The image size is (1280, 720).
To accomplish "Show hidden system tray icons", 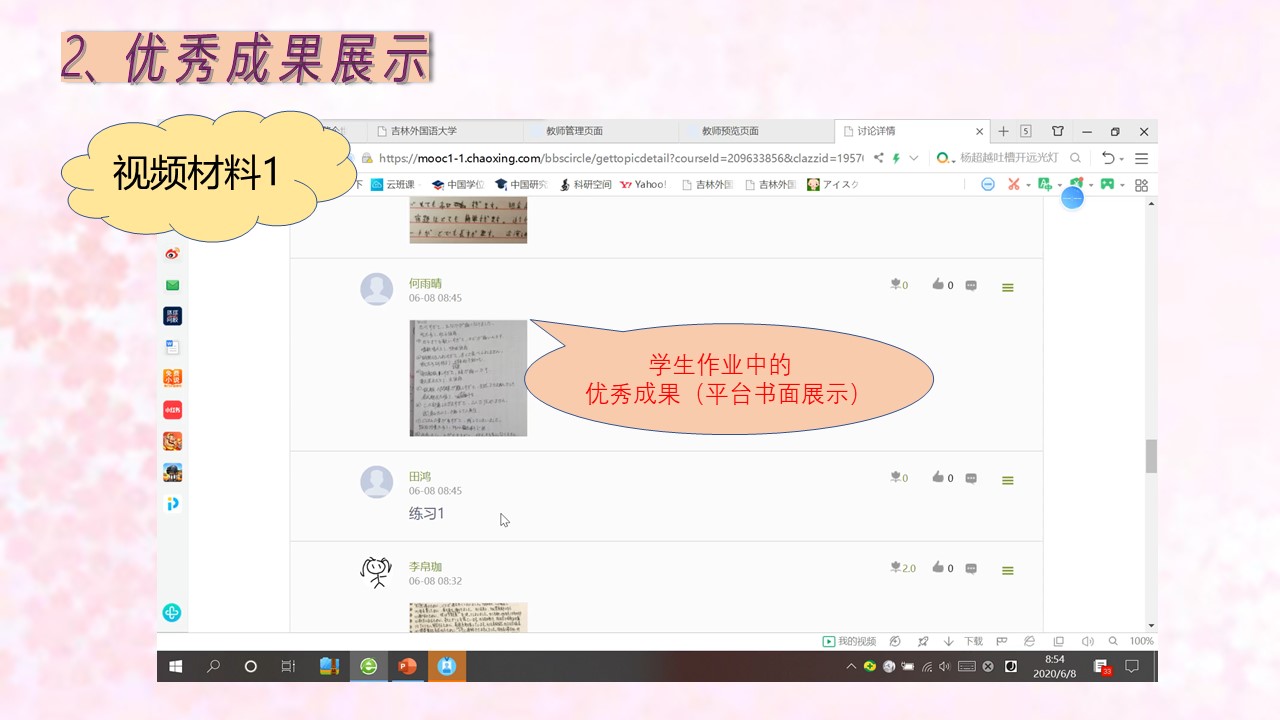I will [851, 667].
